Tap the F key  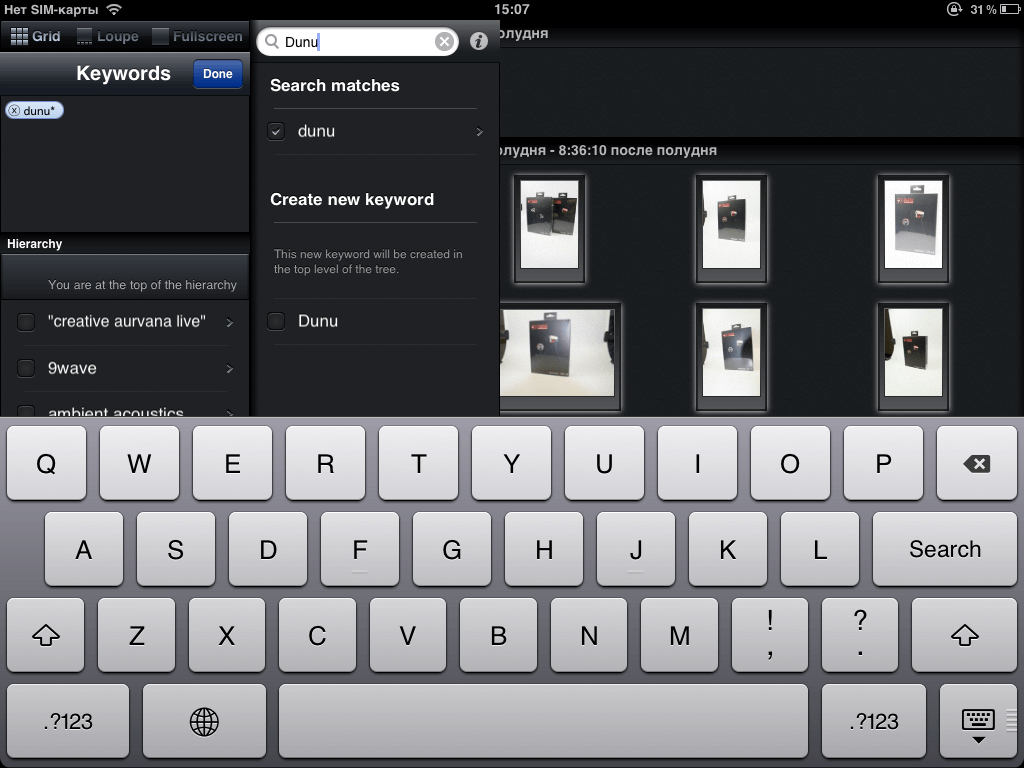coord(360,549)
